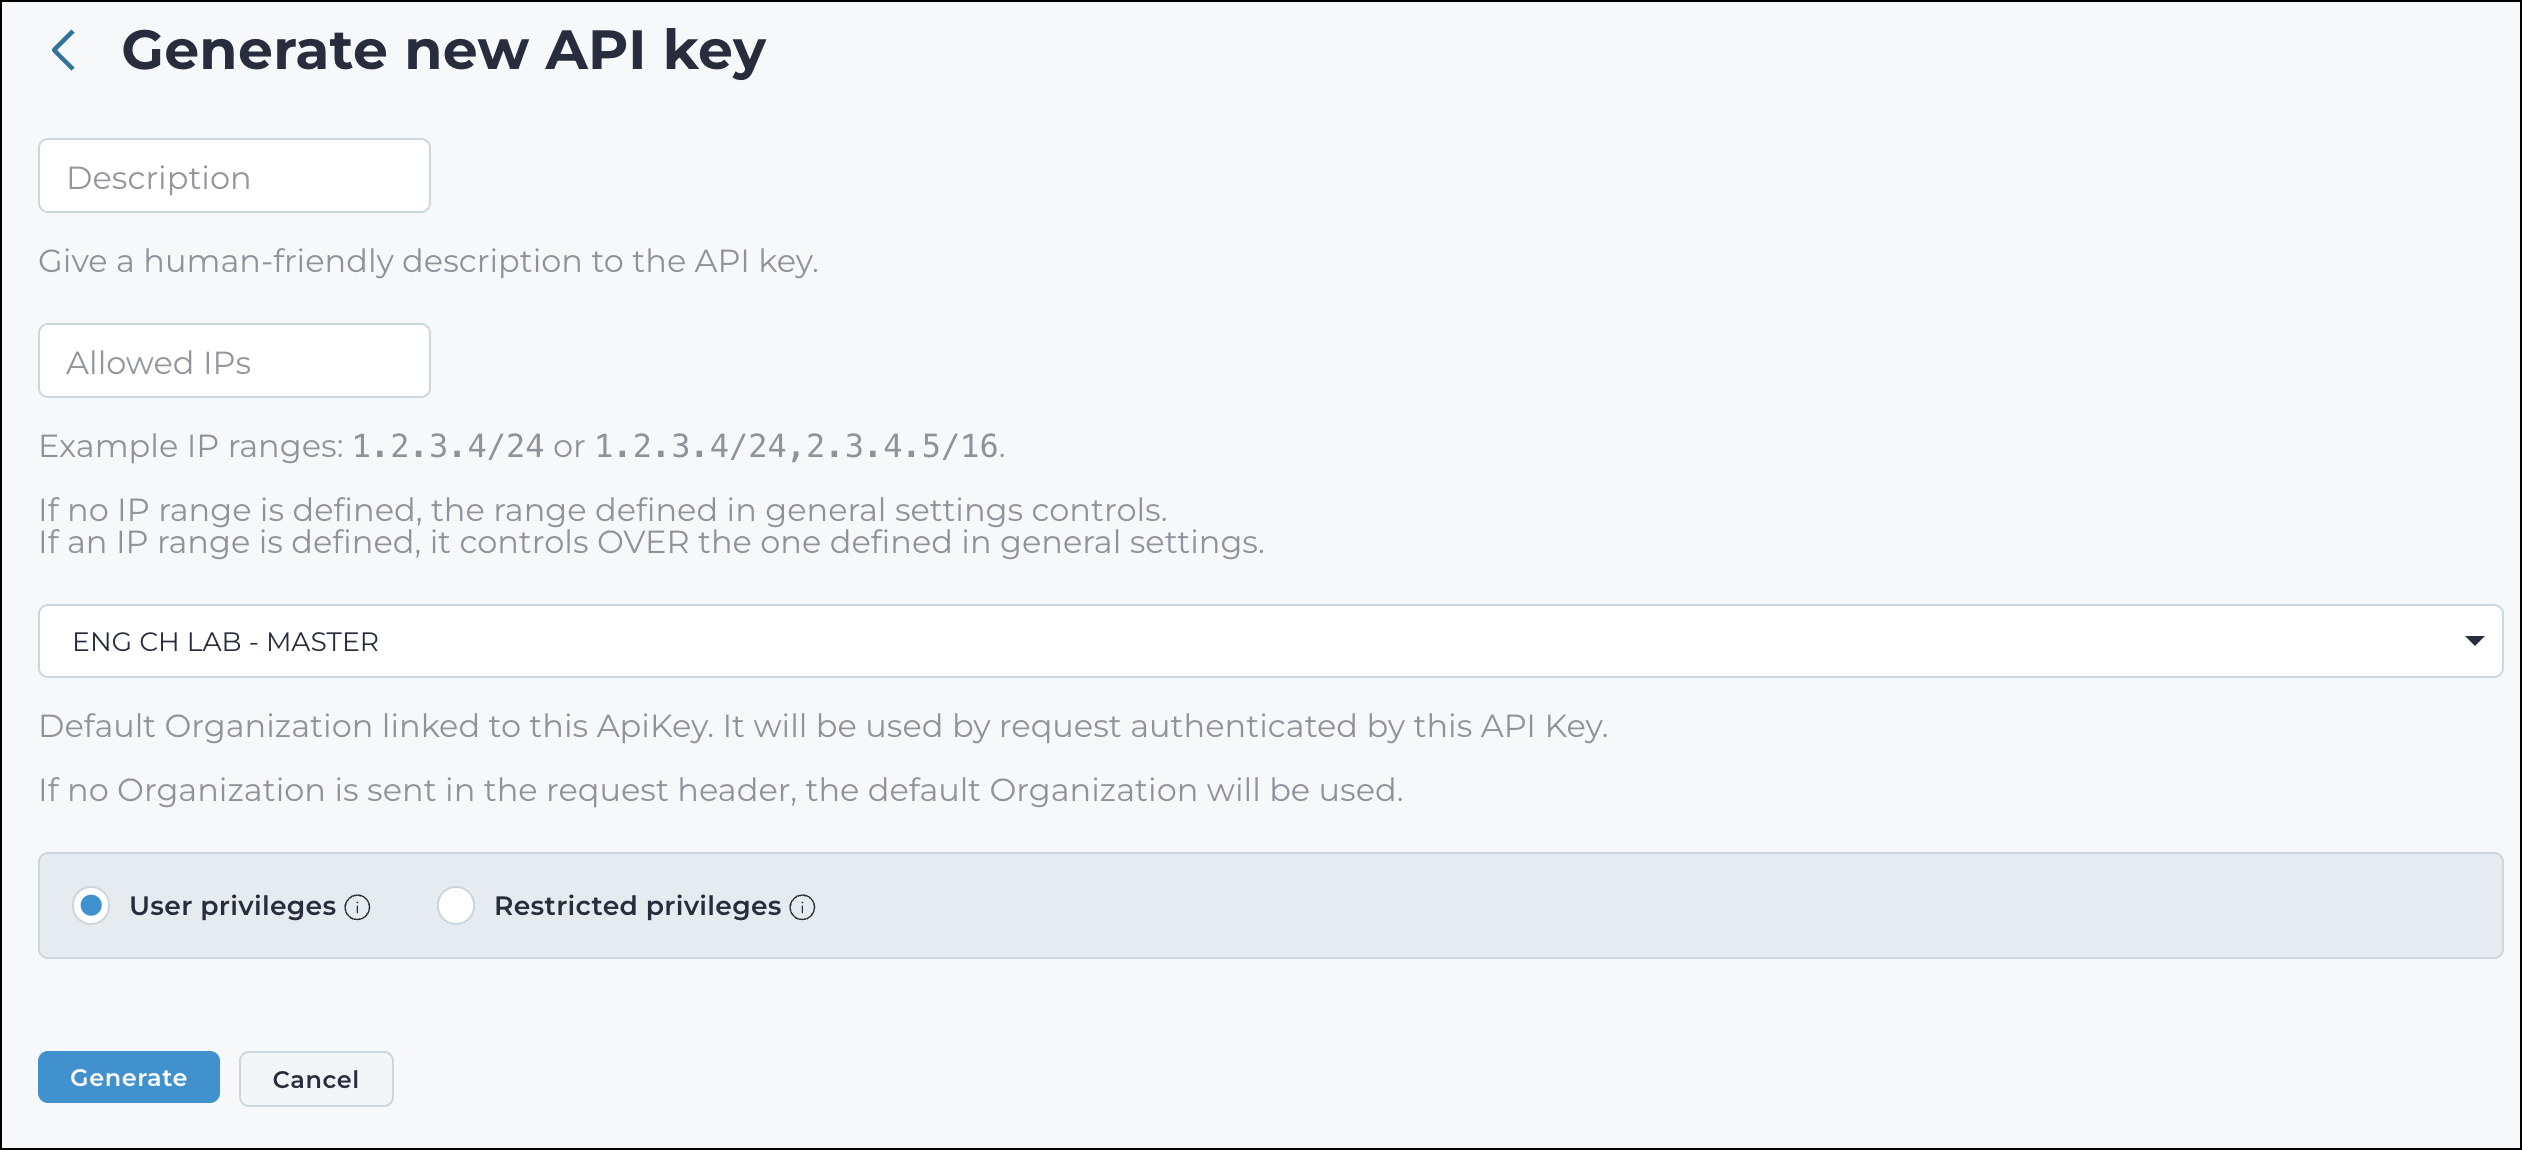Image resolution: width=2522 pixels, height=1150 pixels.
Task: Cancel the API key creation
Action: 316,1079
